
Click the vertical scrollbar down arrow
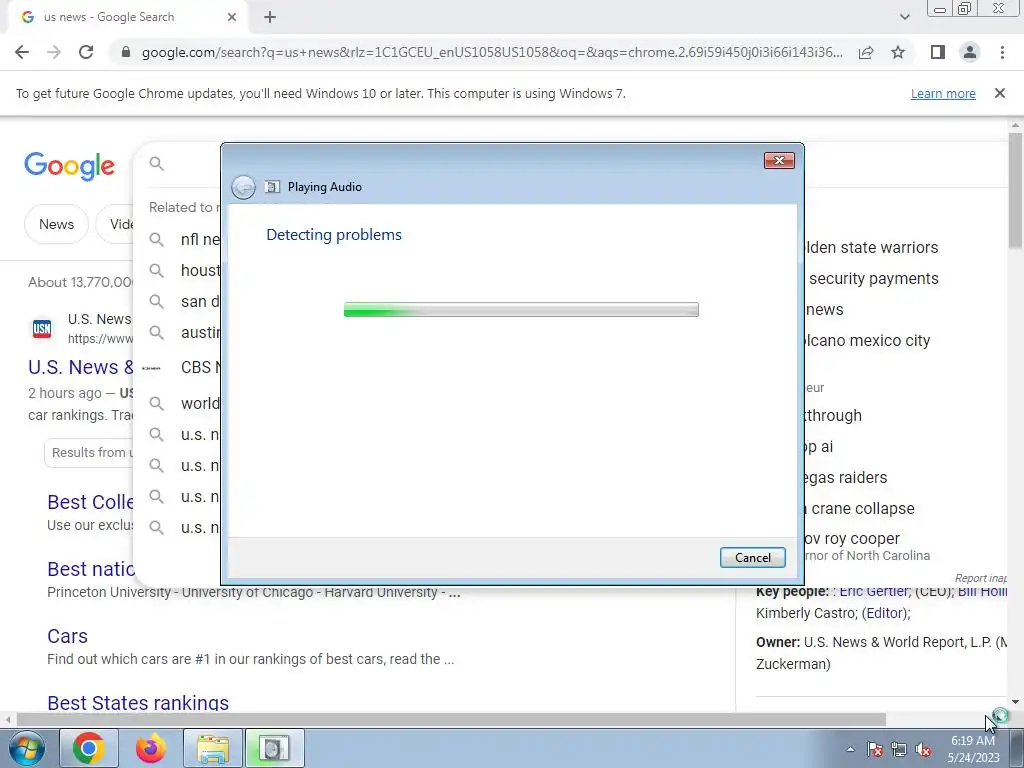pyautogui.click(x=1015, y=701)
